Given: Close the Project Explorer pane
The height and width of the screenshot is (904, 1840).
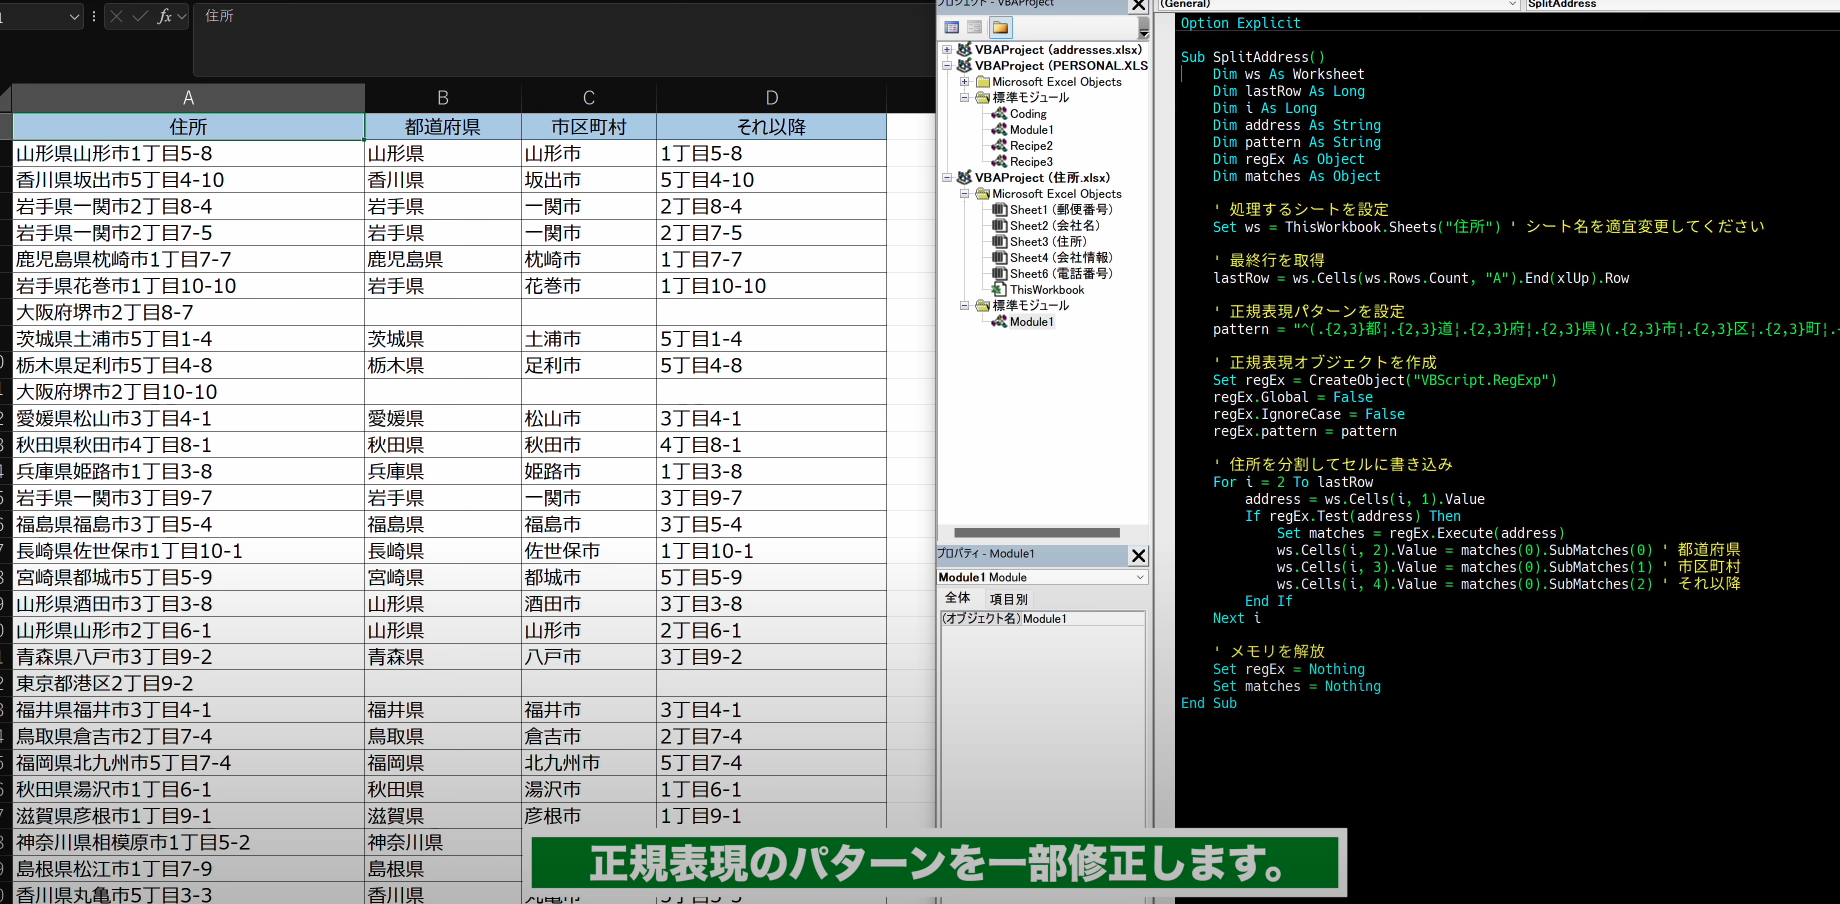Looking at the screenshot, I should tap(1138, 5).
